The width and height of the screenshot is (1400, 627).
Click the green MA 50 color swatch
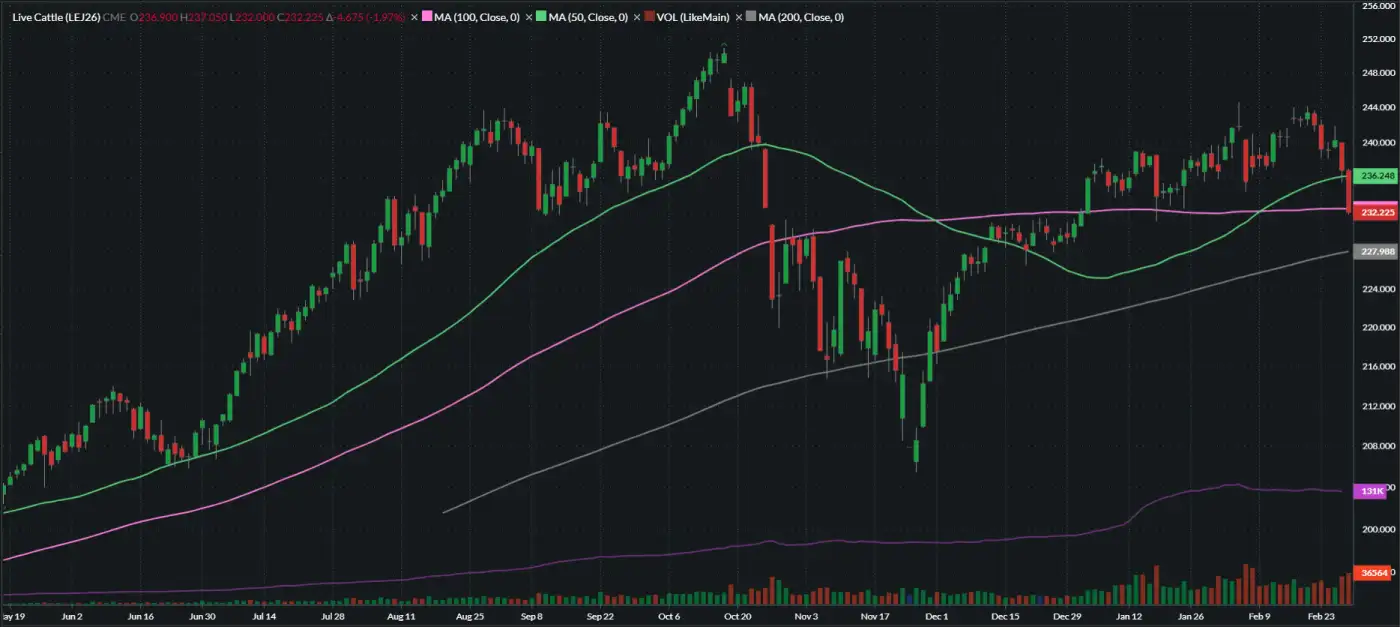pos(540,18)
